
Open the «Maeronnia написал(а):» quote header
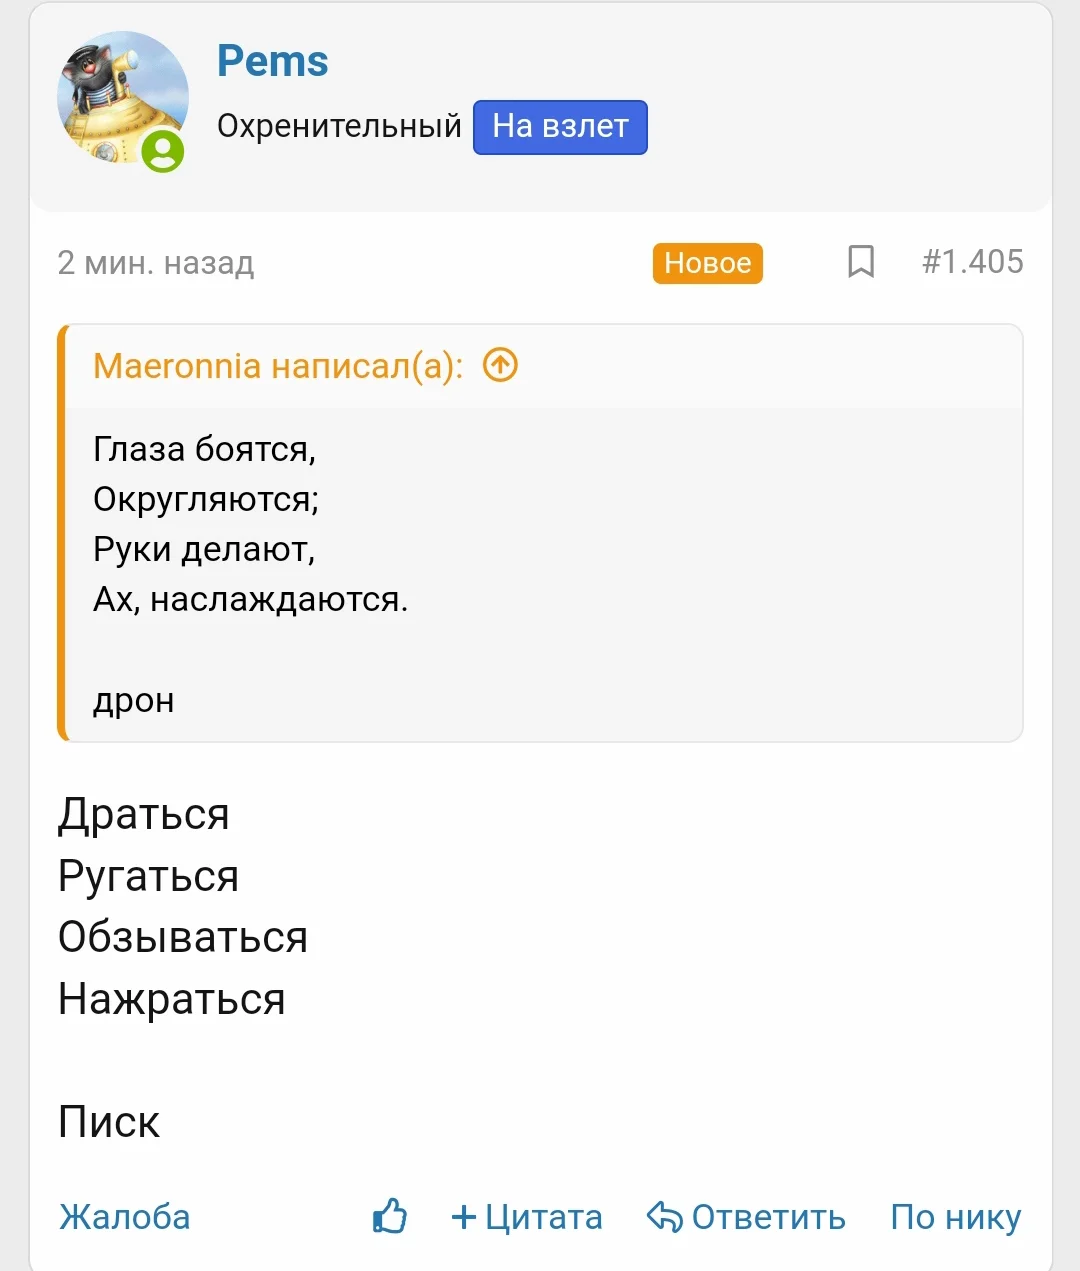tap(278, 366)
